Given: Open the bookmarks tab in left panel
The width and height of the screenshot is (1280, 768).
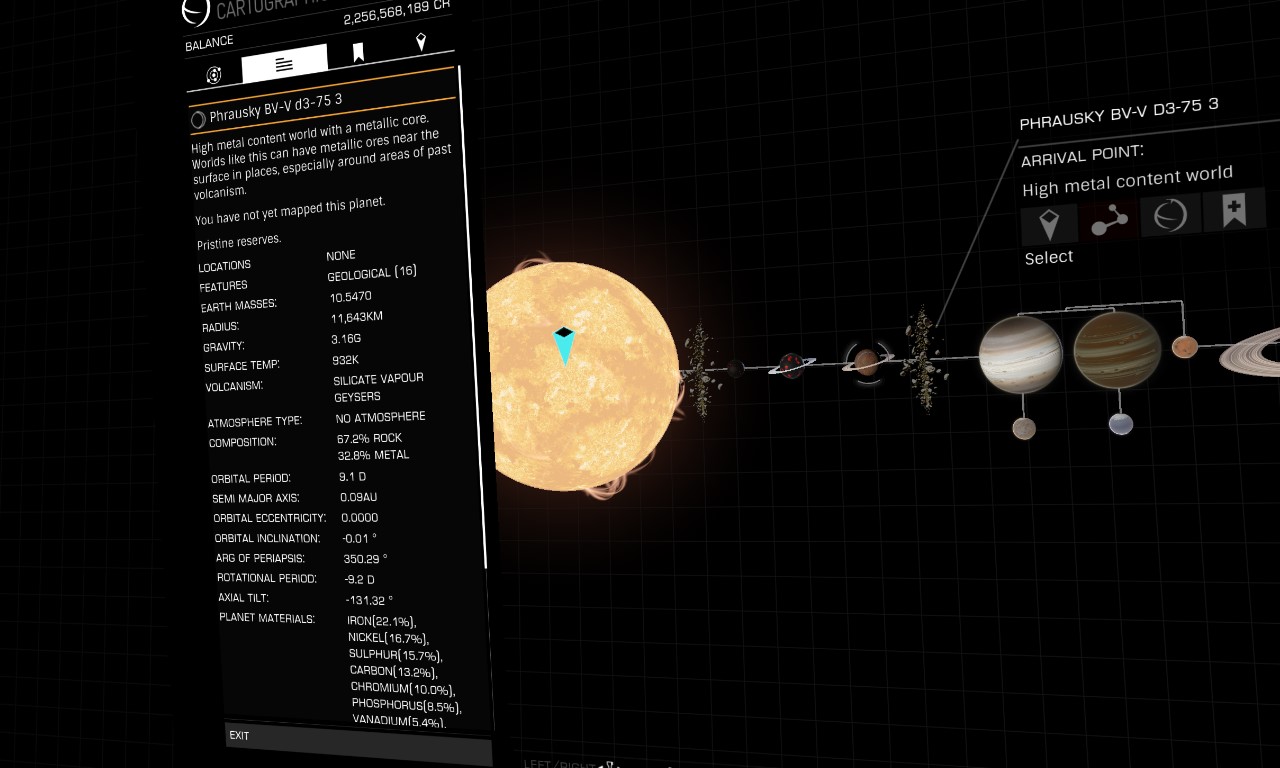Looking at the screenshot, I should pos(358,52).
